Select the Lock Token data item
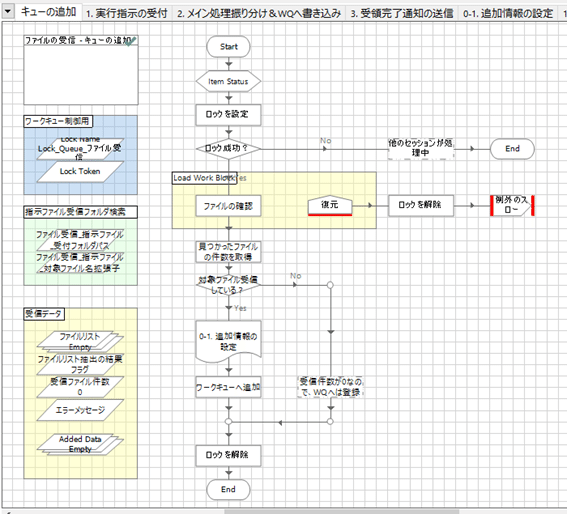This screenshot has height=514, width=567. coord(80,171)
